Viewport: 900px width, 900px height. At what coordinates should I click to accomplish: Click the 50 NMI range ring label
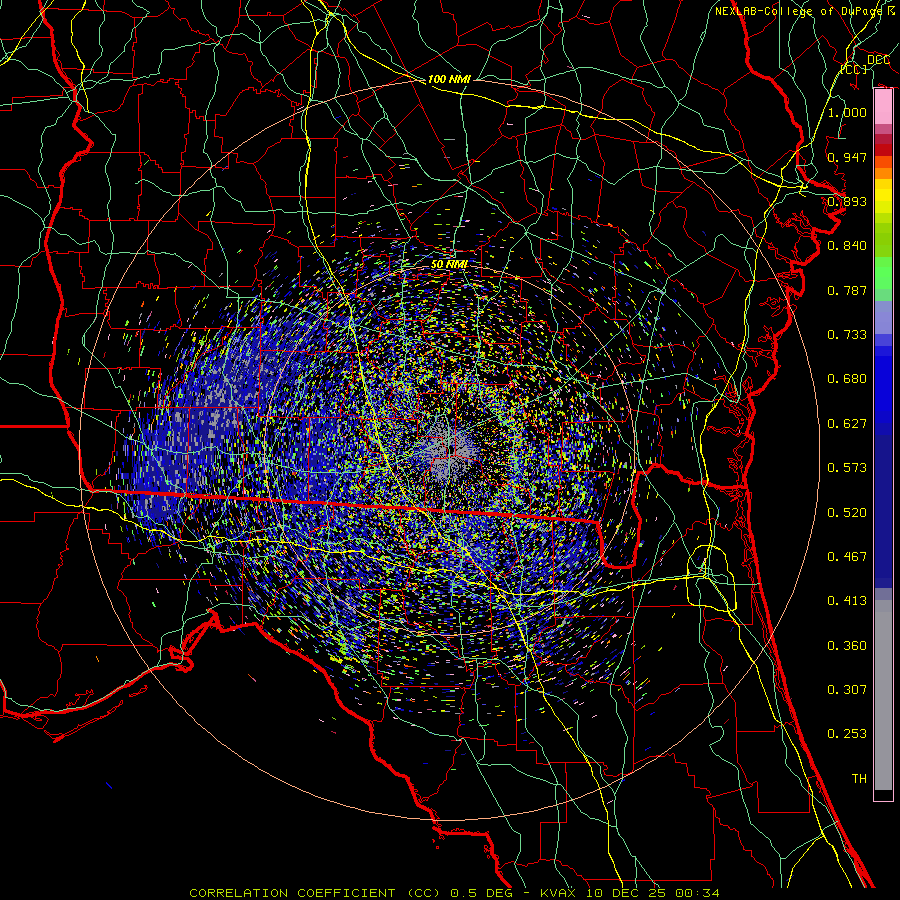pyautogui.click(x=449, y=265)
